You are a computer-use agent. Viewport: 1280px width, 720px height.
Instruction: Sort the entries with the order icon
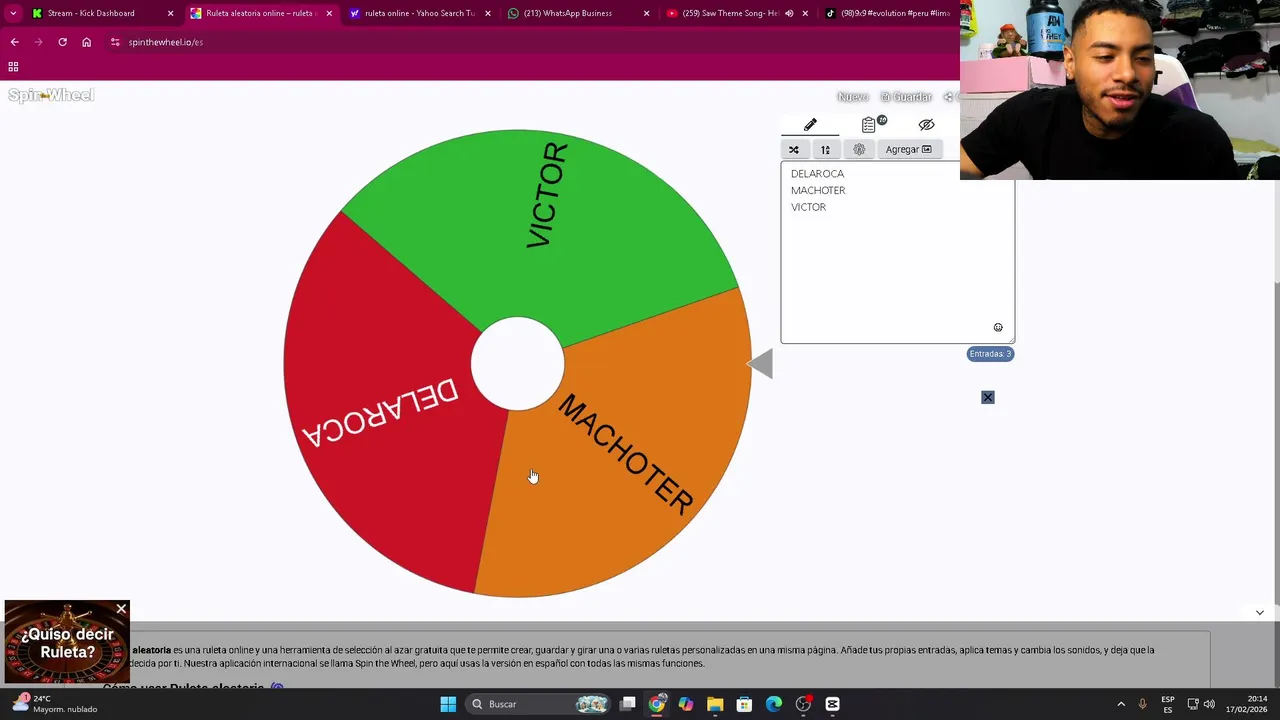pos(825,149)
